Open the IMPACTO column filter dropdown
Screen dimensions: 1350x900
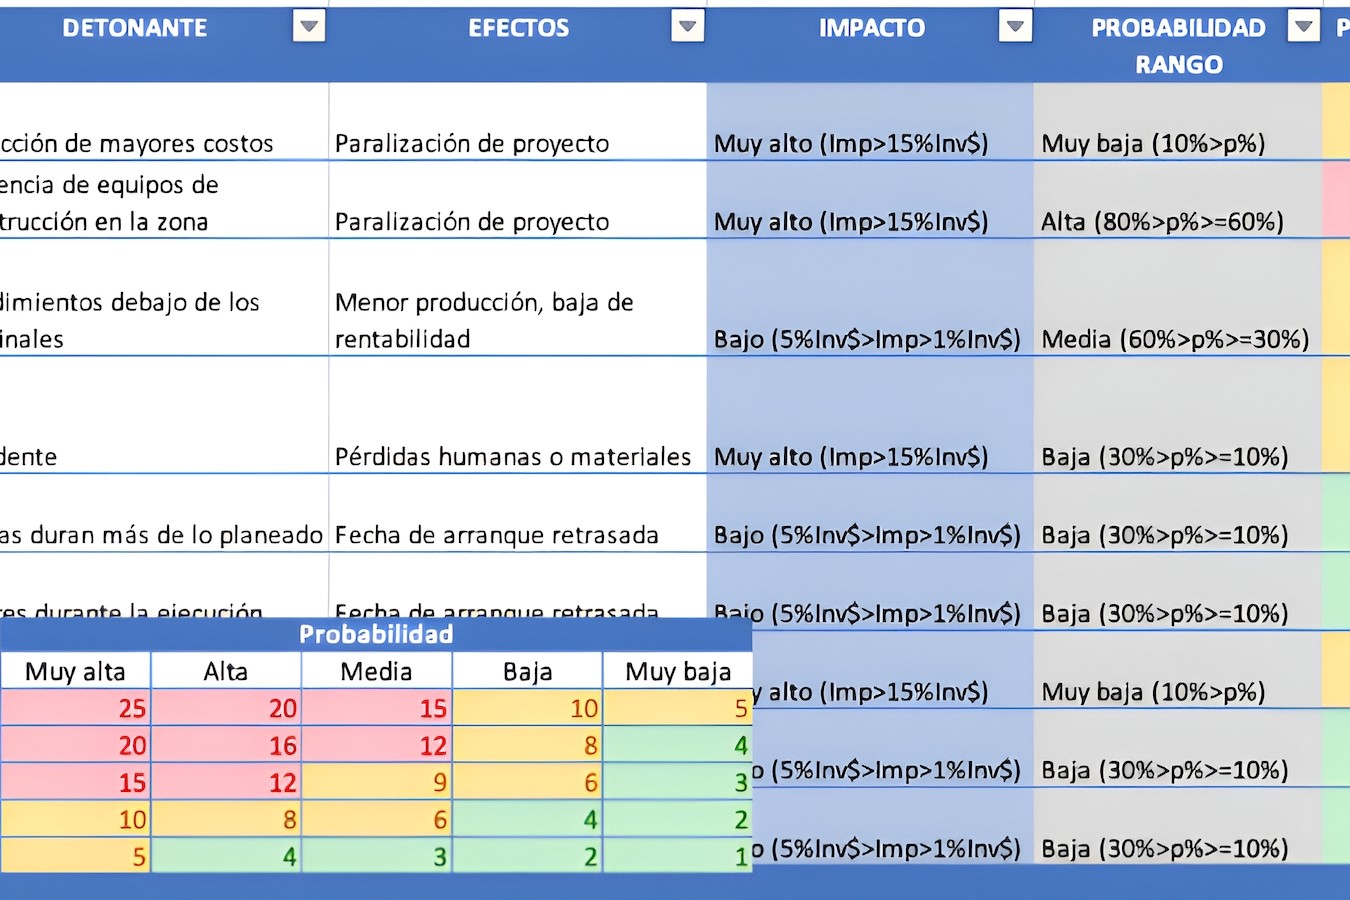(x=1015, y=27)
